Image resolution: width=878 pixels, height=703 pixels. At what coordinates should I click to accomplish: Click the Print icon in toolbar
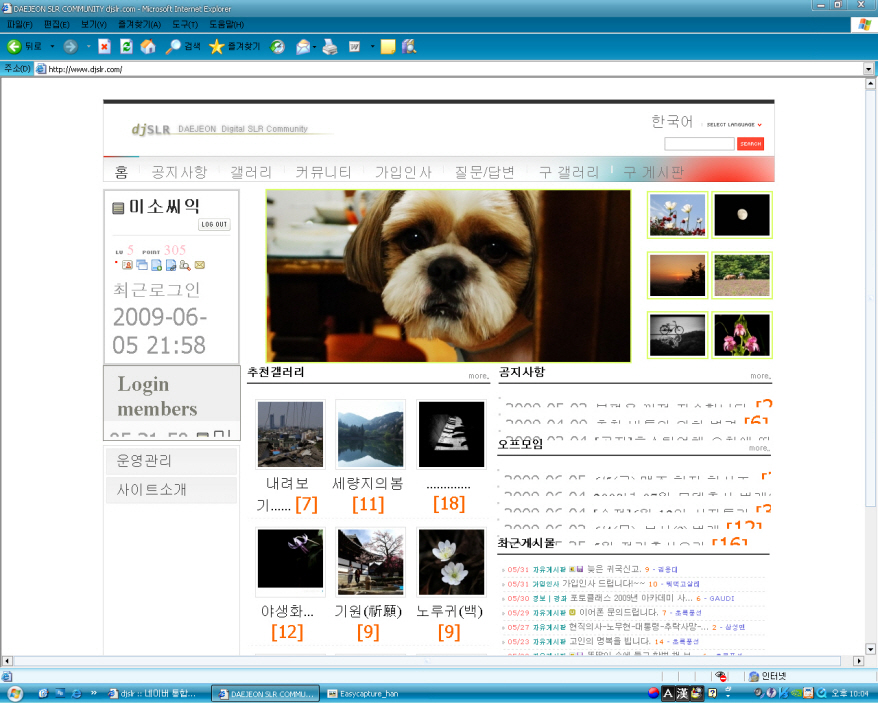click(330, 46)
